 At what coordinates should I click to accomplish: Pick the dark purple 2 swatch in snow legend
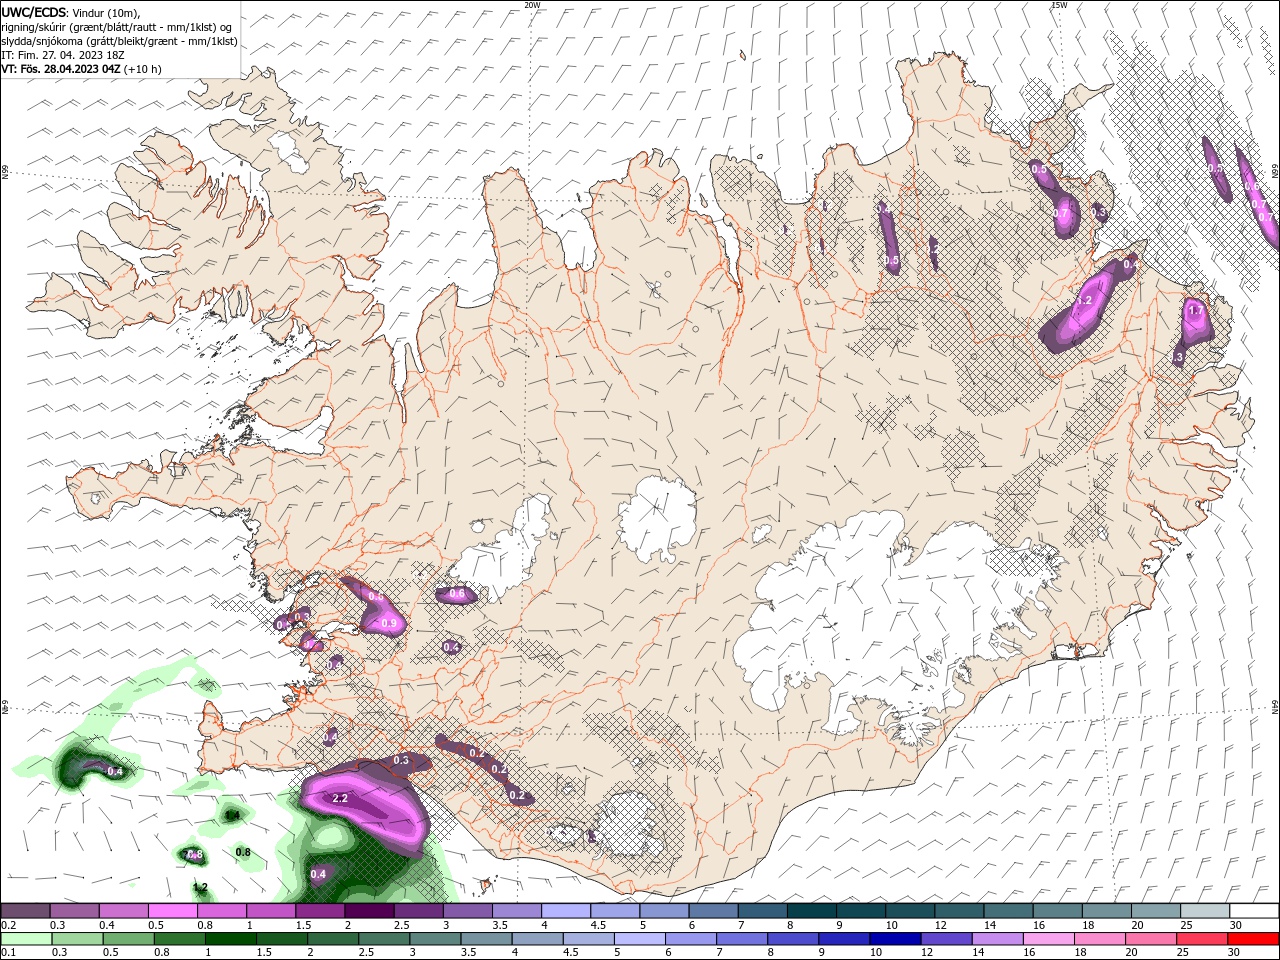pos(369,911)
